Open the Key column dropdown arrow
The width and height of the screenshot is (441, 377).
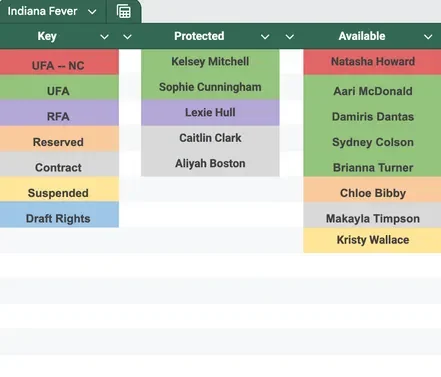(104, 37)
